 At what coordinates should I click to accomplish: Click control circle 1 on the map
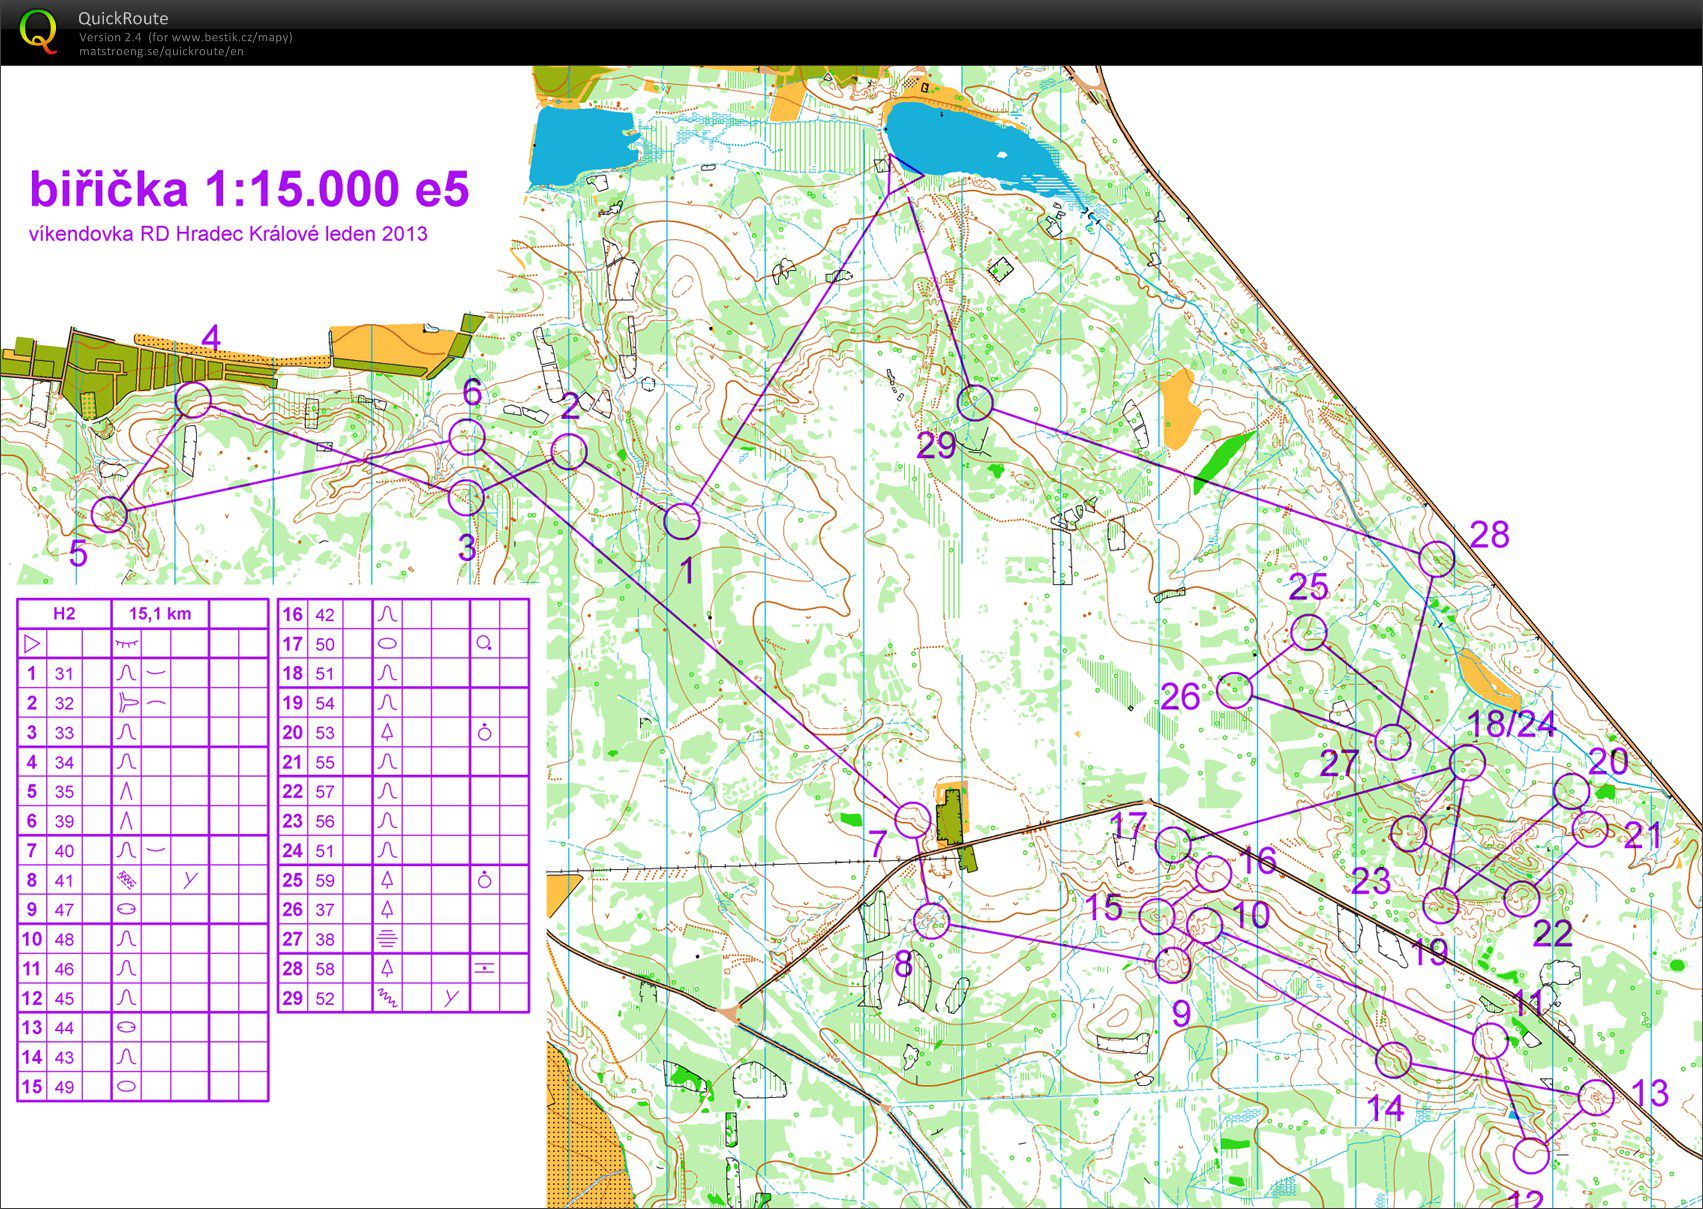682,521
